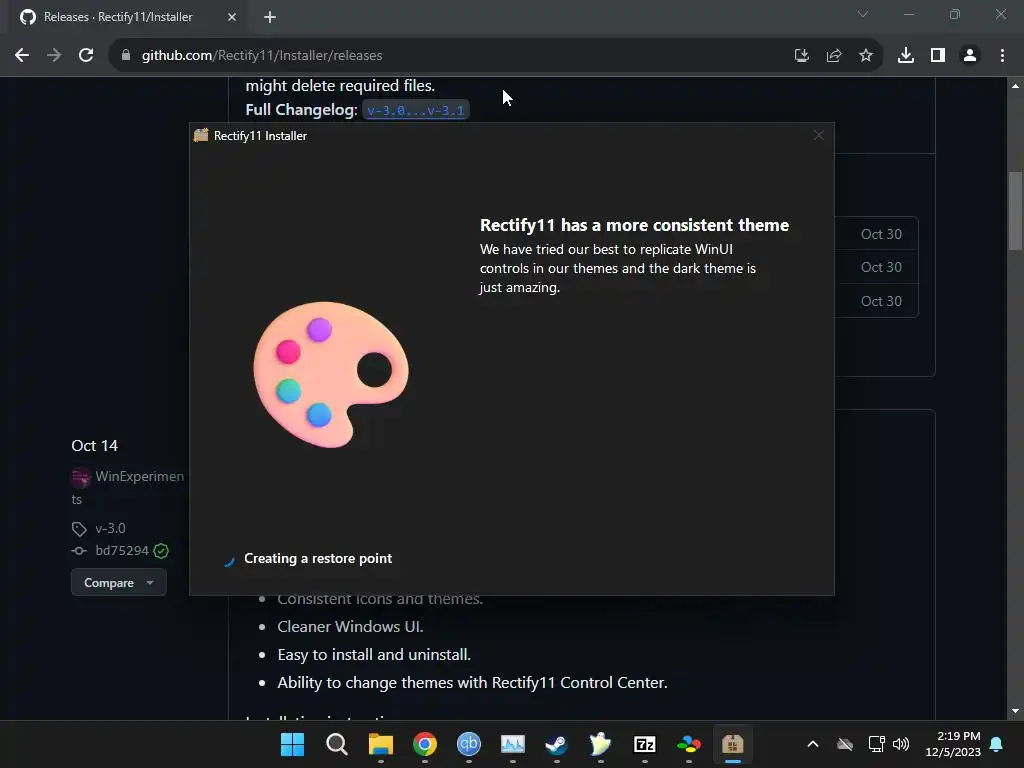This screenshot has width=1024, height=768.
Task: Click the Oct 14 release date
Action: click(95, 446)
